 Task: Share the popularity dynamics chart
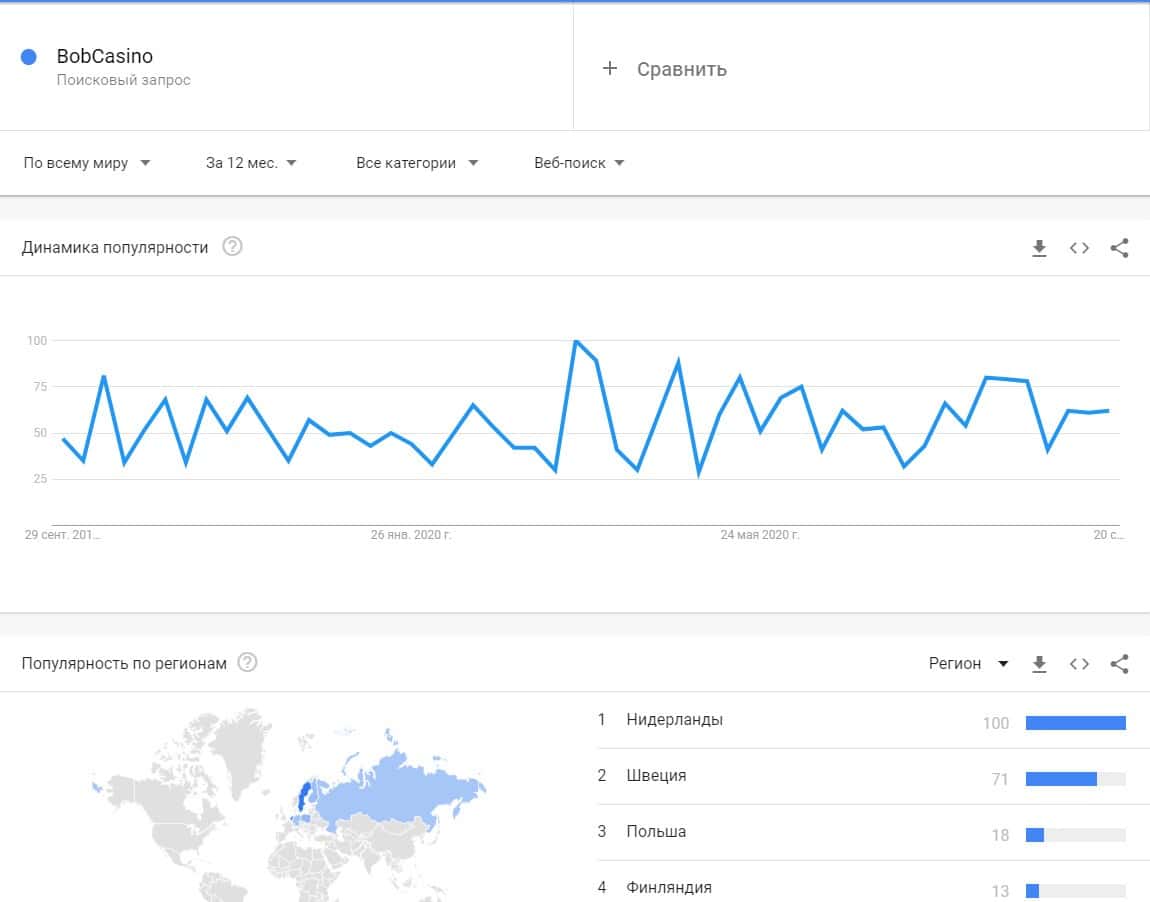coord(1119,249)
